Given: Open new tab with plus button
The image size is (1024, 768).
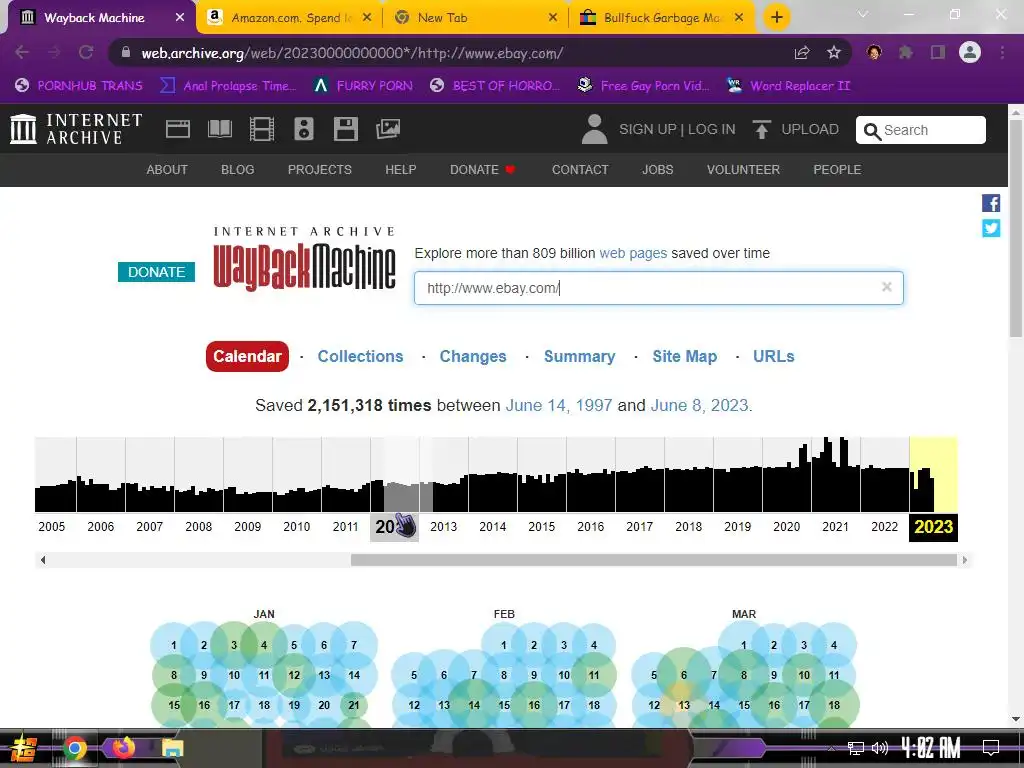Looking at the screenshot, I should pos(776,17).
